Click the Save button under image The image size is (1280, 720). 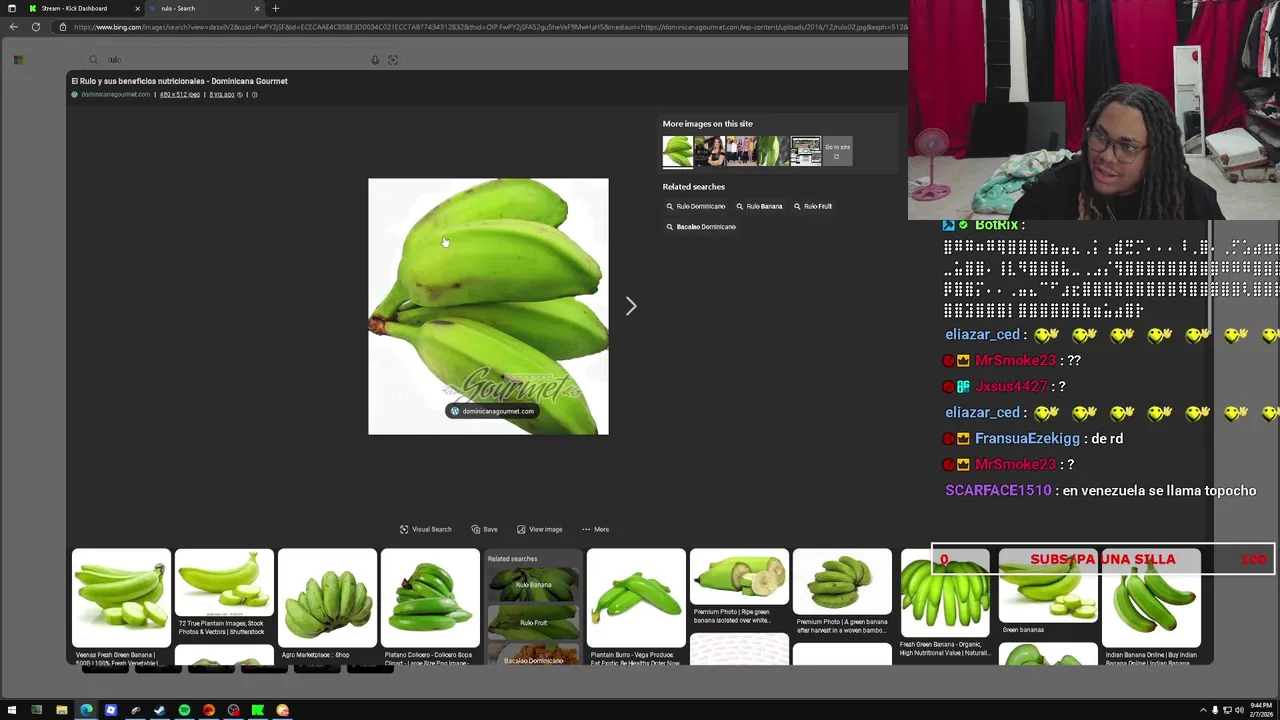pyautogui.click(x=484, y=529)
